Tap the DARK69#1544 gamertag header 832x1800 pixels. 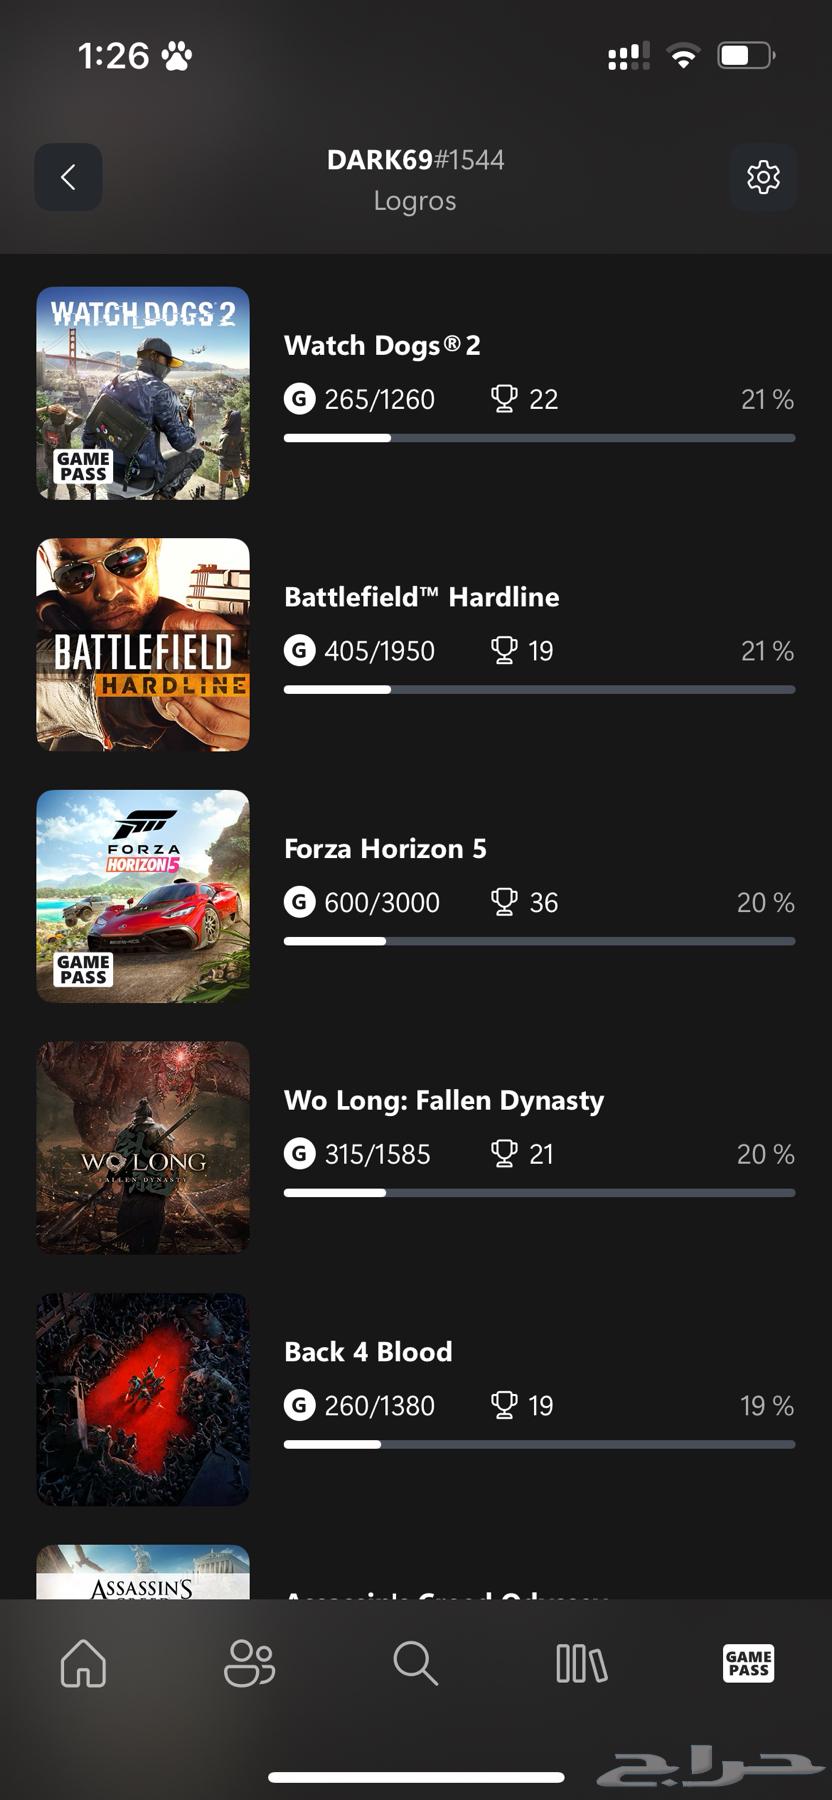point(415,160)
